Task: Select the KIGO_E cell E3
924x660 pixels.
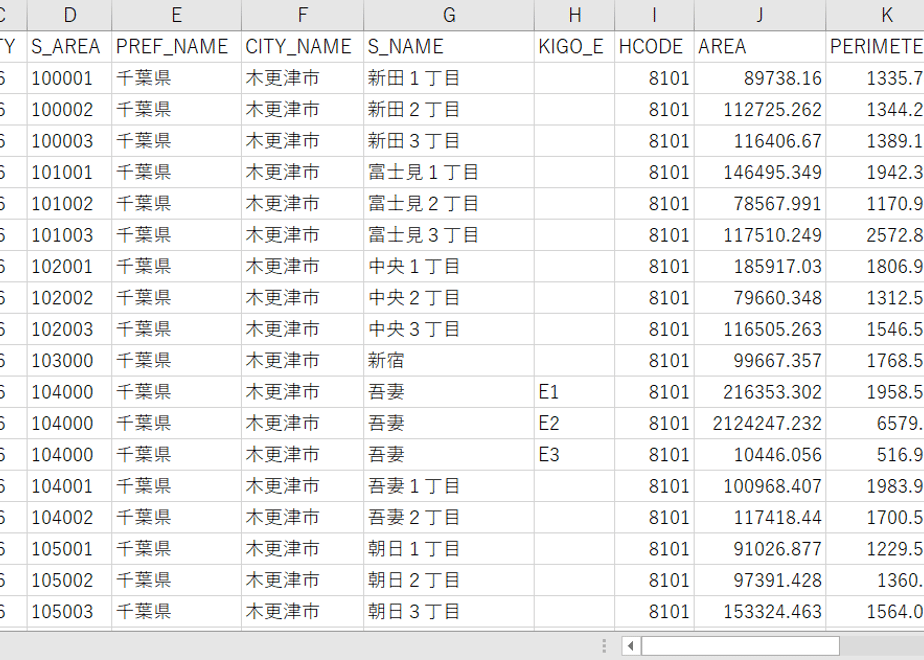Action: (575, 455)
